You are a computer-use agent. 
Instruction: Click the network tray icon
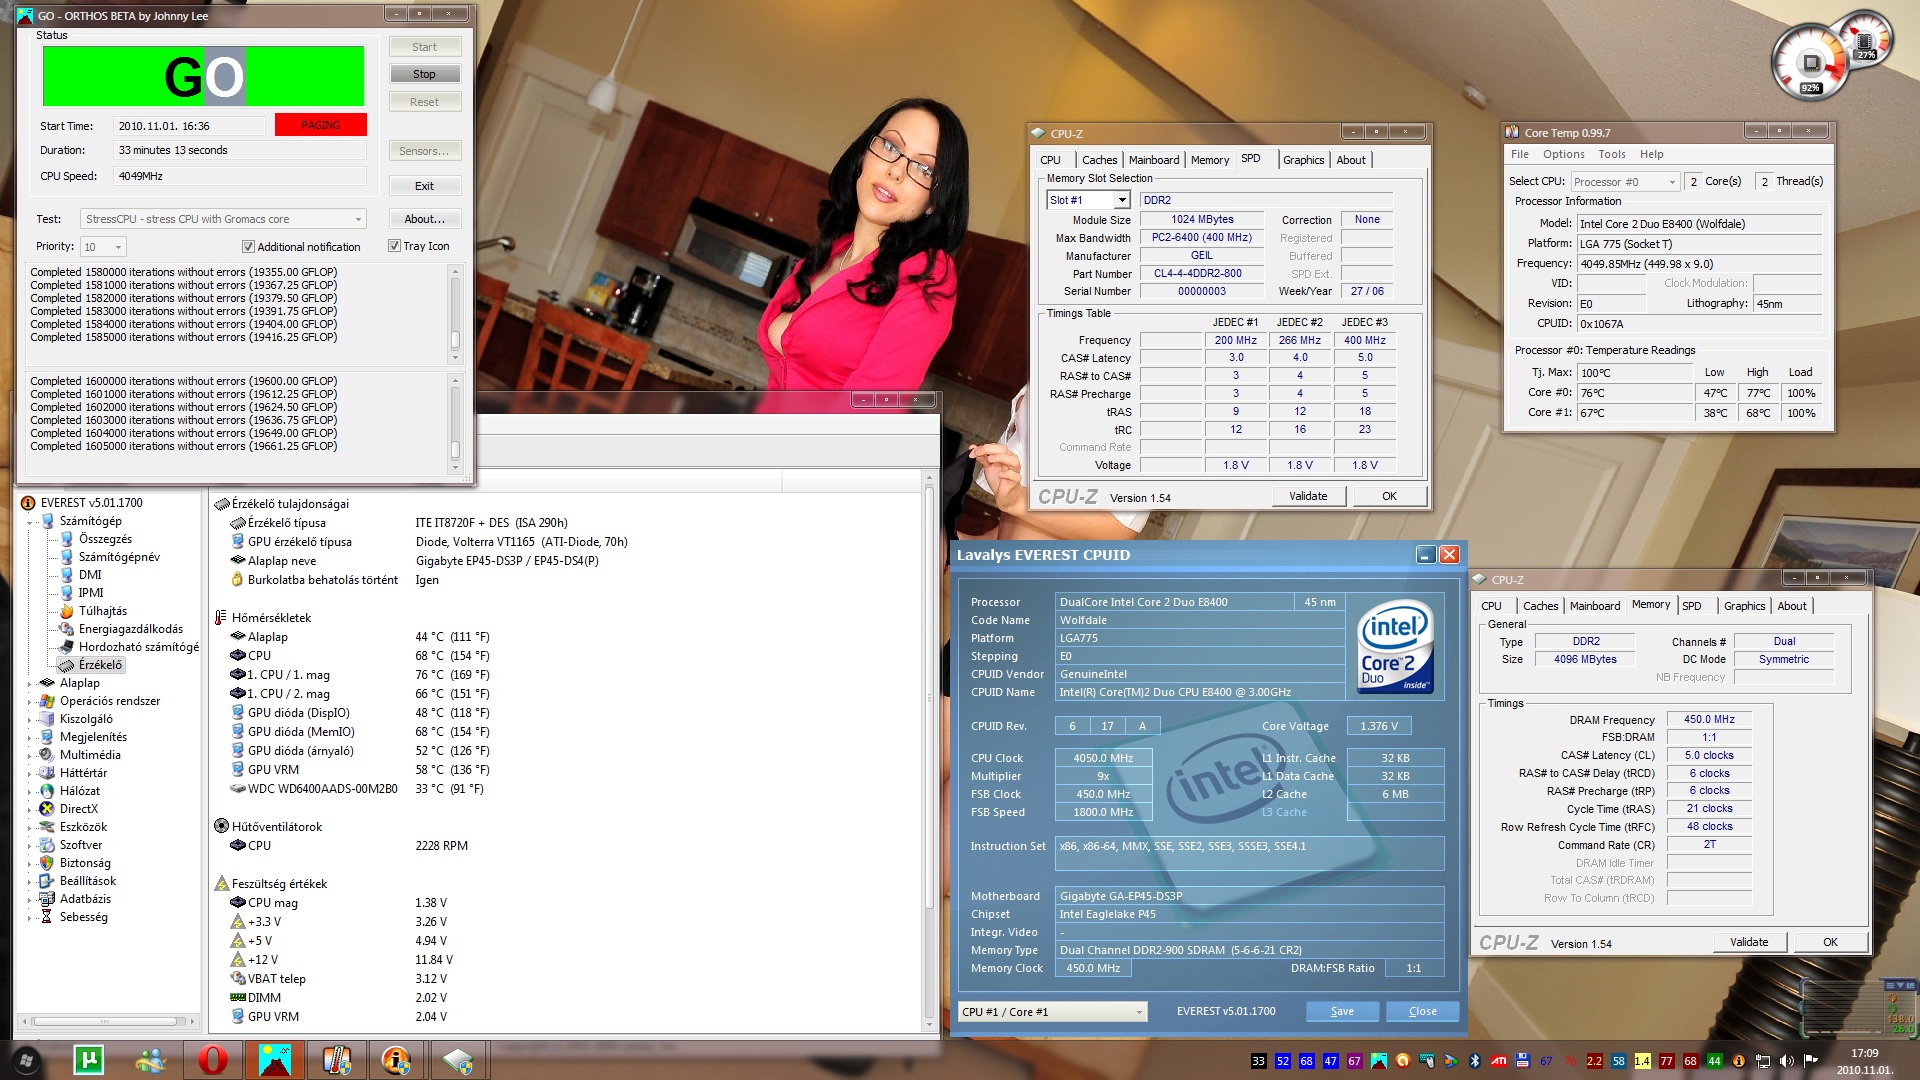click(x=1762, y=1061)
